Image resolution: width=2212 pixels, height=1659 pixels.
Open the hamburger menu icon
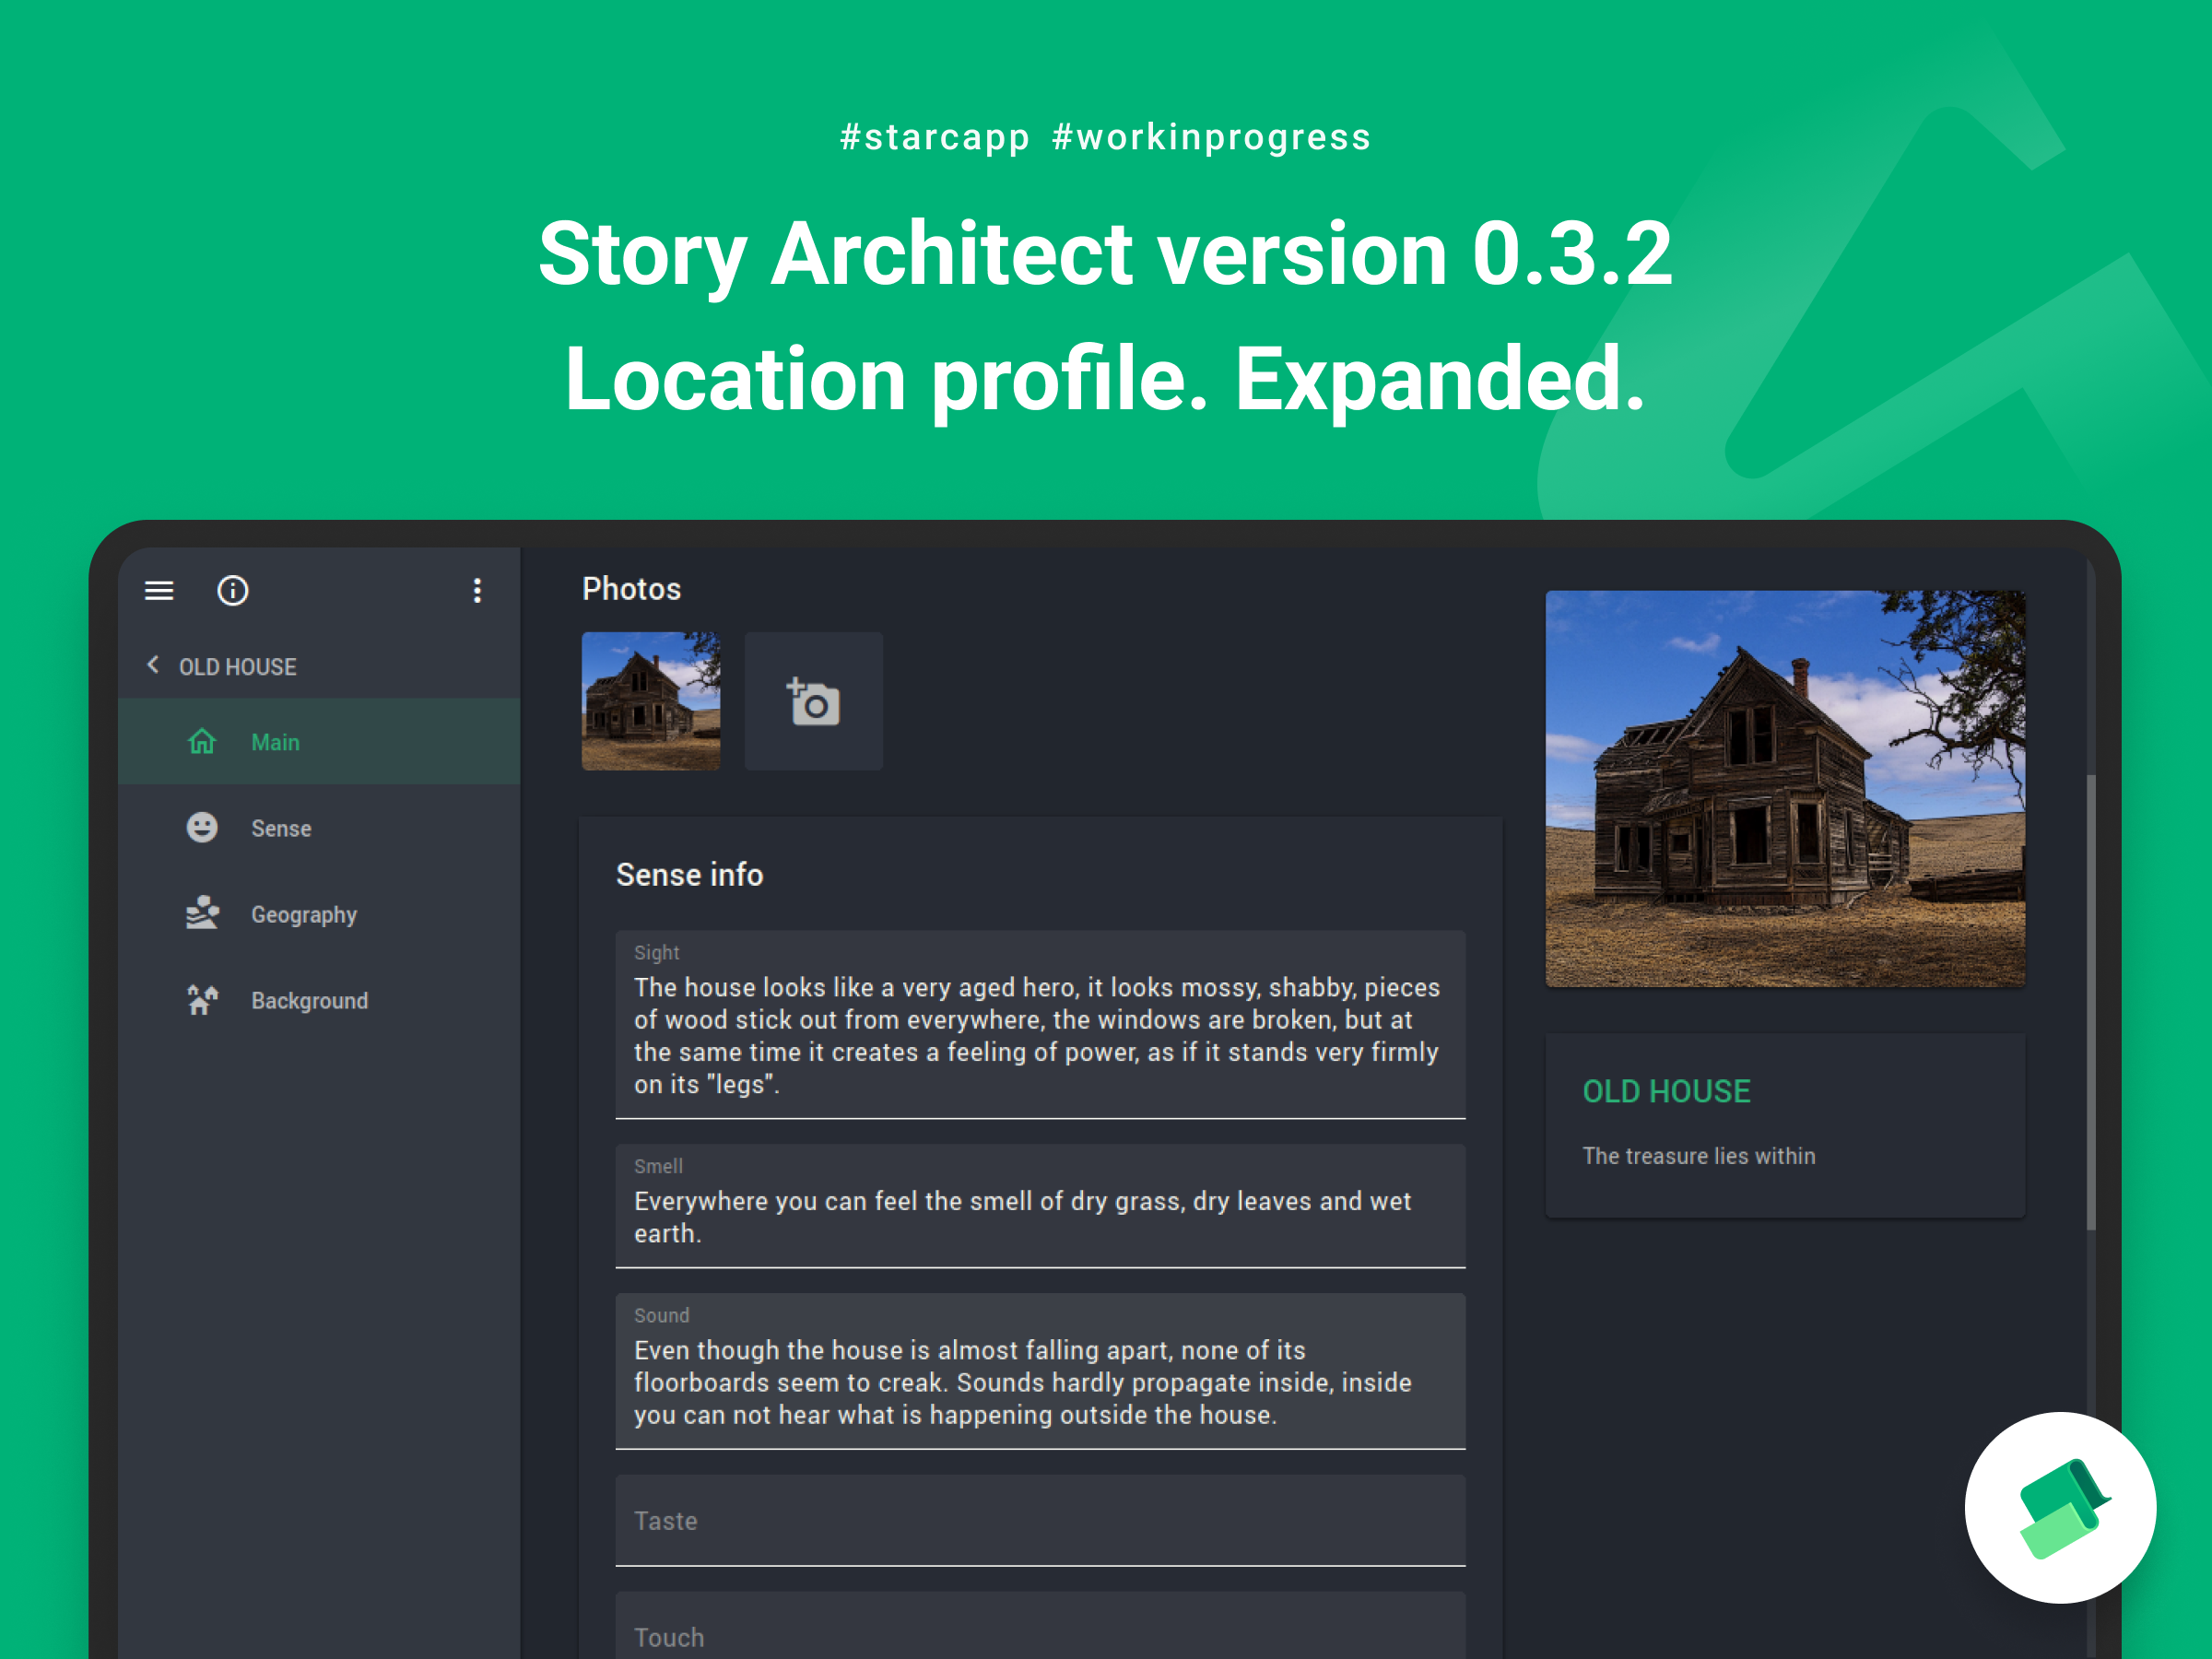point(159,591)
